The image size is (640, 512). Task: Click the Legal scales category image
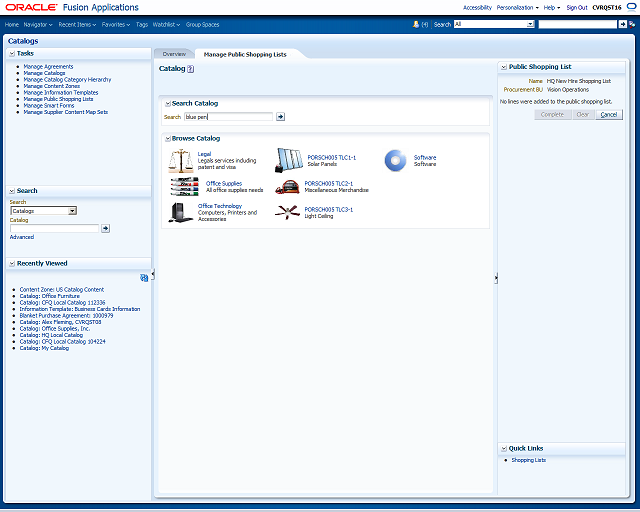180,160
